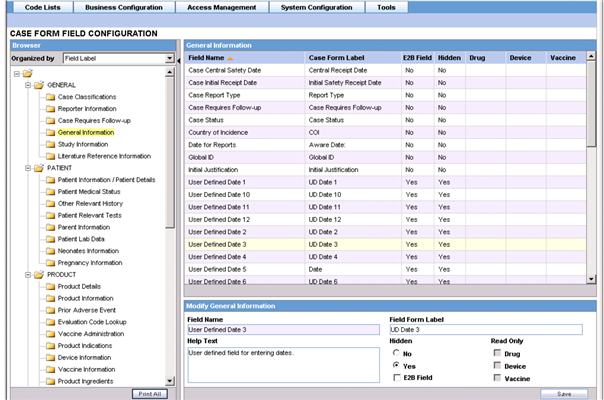Click the Vaccine Administration folder icon

[50, 333]
